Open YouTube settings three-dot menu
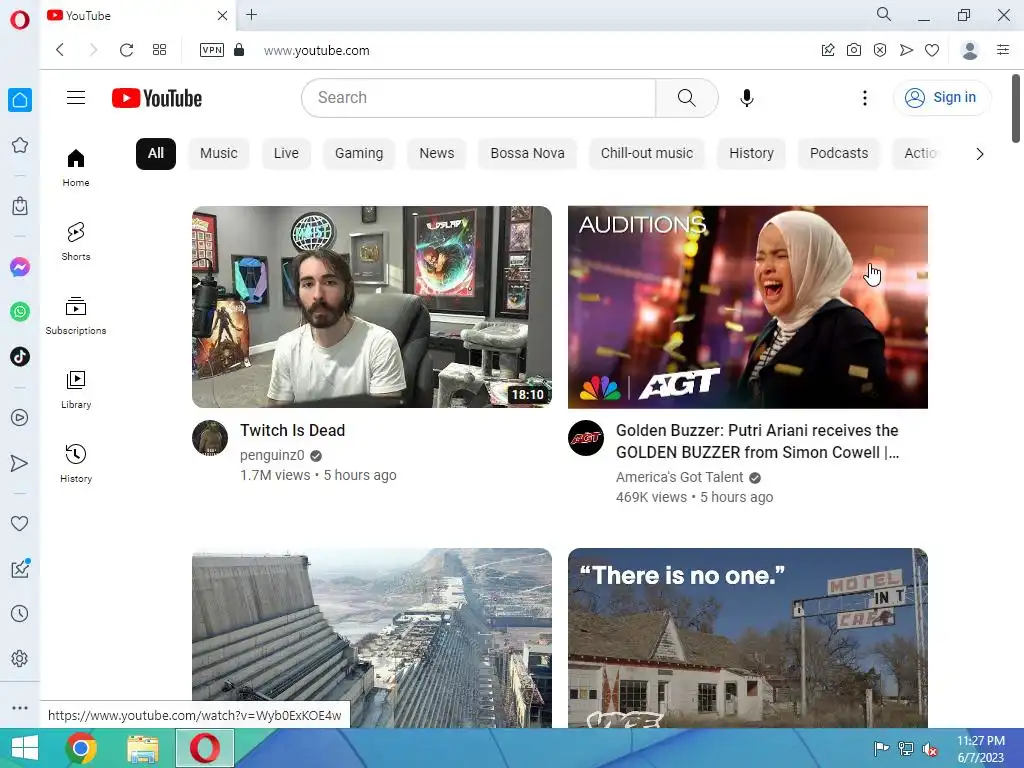 [865, 98]
